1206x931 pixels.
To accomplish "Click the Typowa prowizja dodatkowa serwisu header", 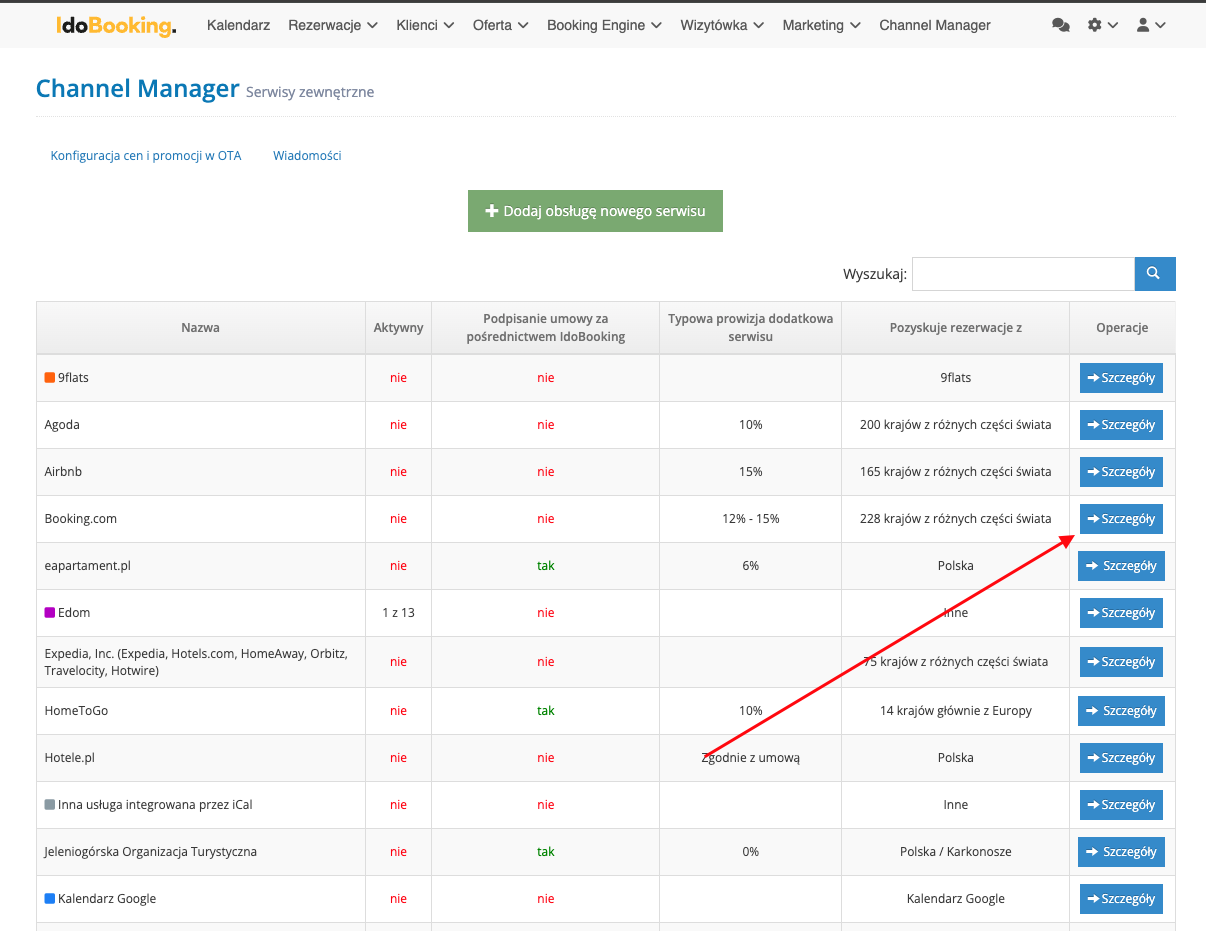I will coord(750,328).
